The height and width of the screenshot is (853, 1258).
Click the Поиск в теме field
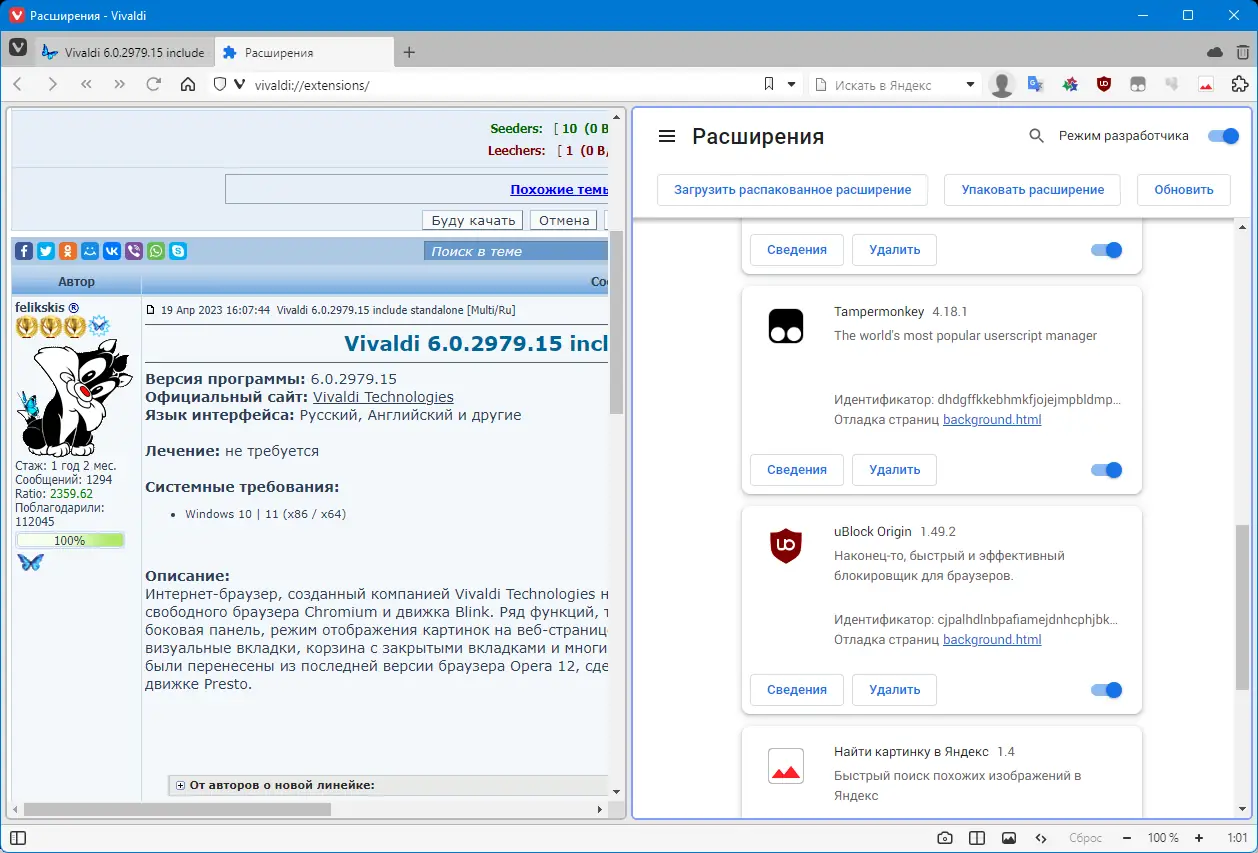tap(516, 251)
